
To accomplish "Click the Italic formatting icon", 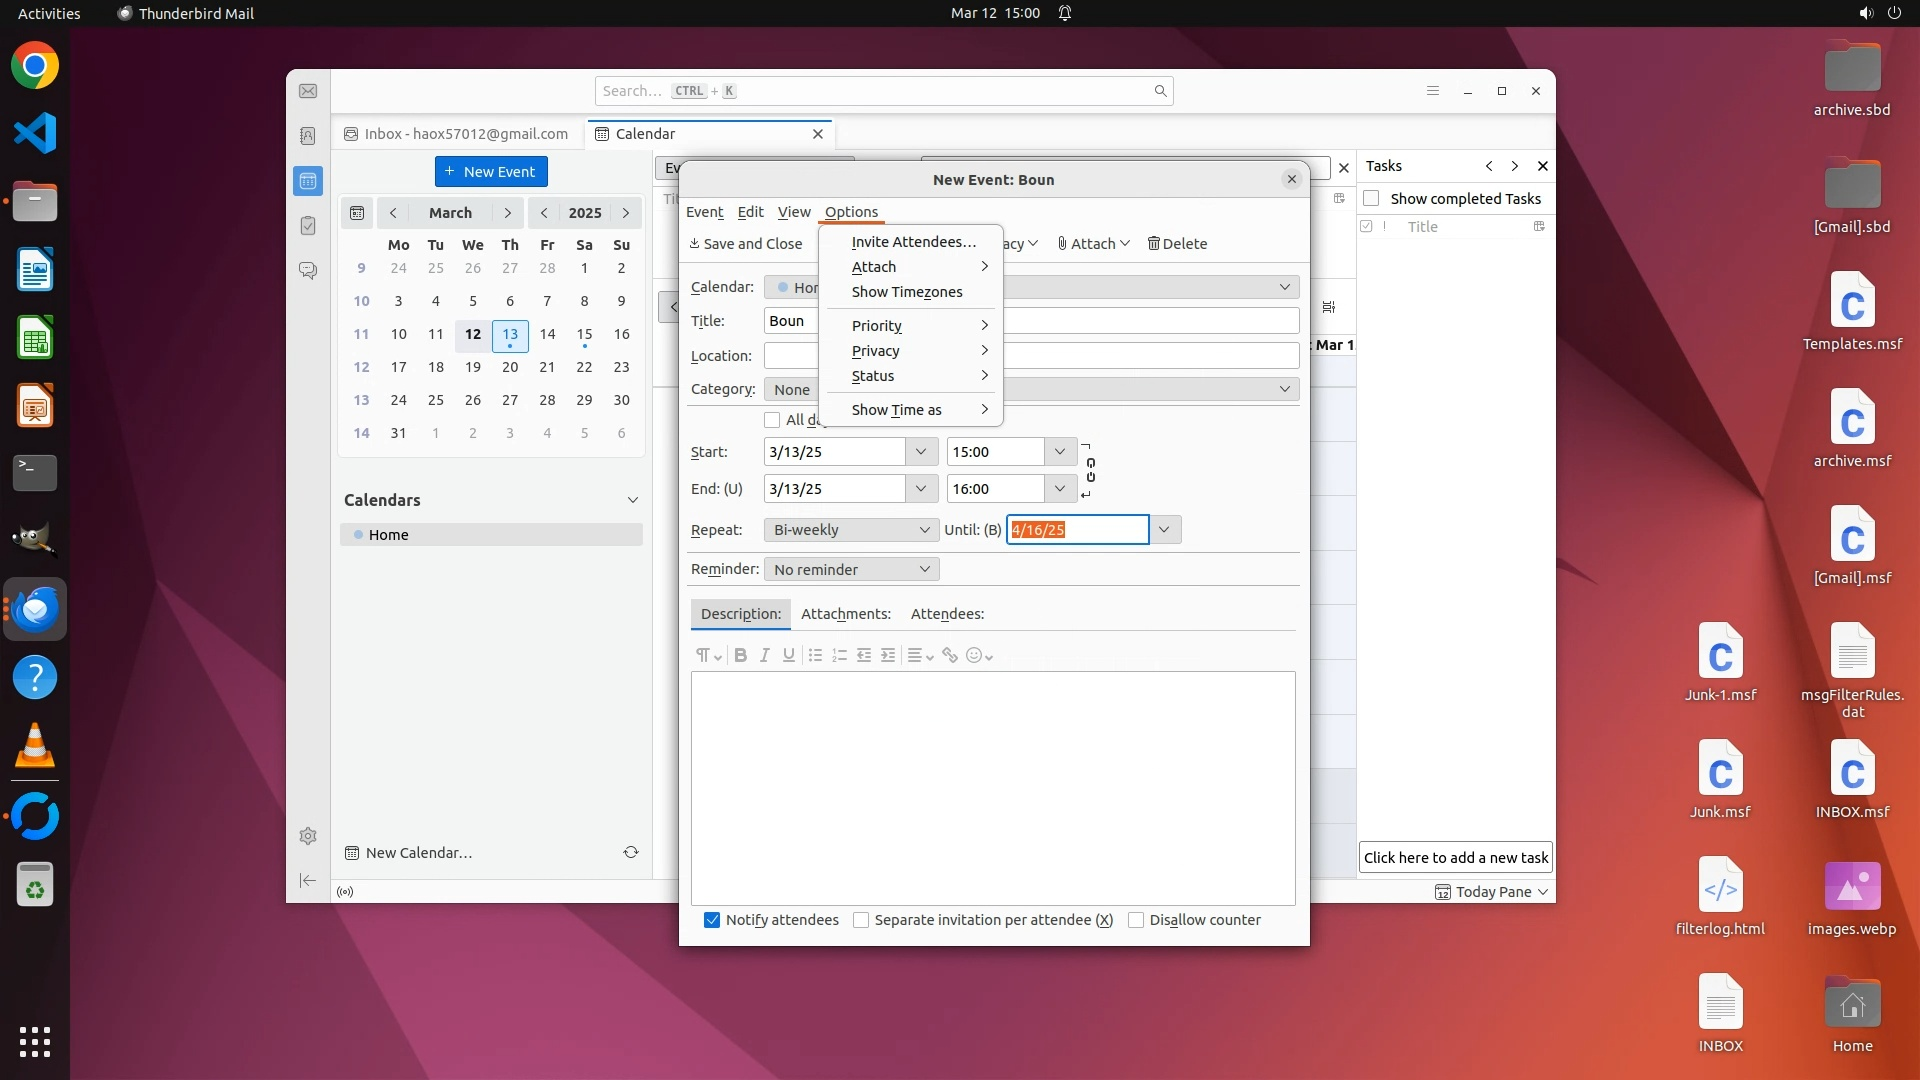I will click(765, 655).
